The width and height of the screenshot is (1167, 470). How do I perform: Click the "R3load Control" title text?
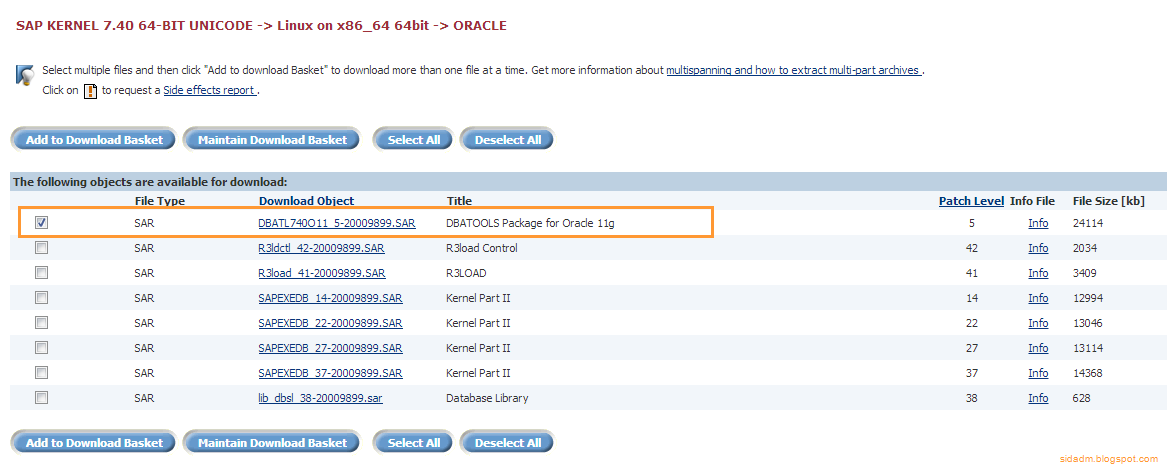482,248
